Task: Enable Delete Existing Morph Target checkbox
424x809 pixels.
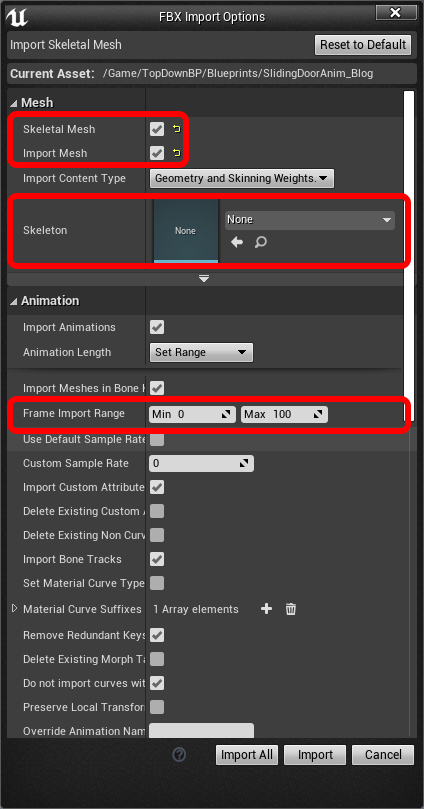Action: click(157, 659)
